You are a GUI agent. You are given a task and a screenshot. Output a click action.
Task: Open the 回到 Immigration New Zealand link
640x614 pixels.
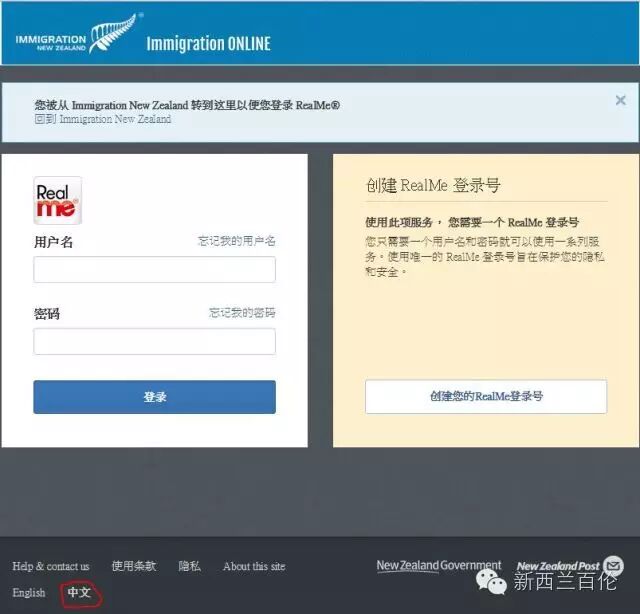coord(103,119)
